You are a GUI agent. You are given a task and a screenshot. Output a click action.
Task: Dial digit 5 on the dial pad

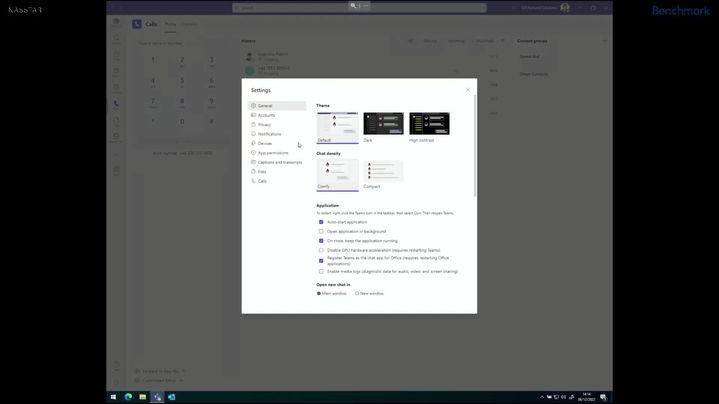[x=182, y=82]
